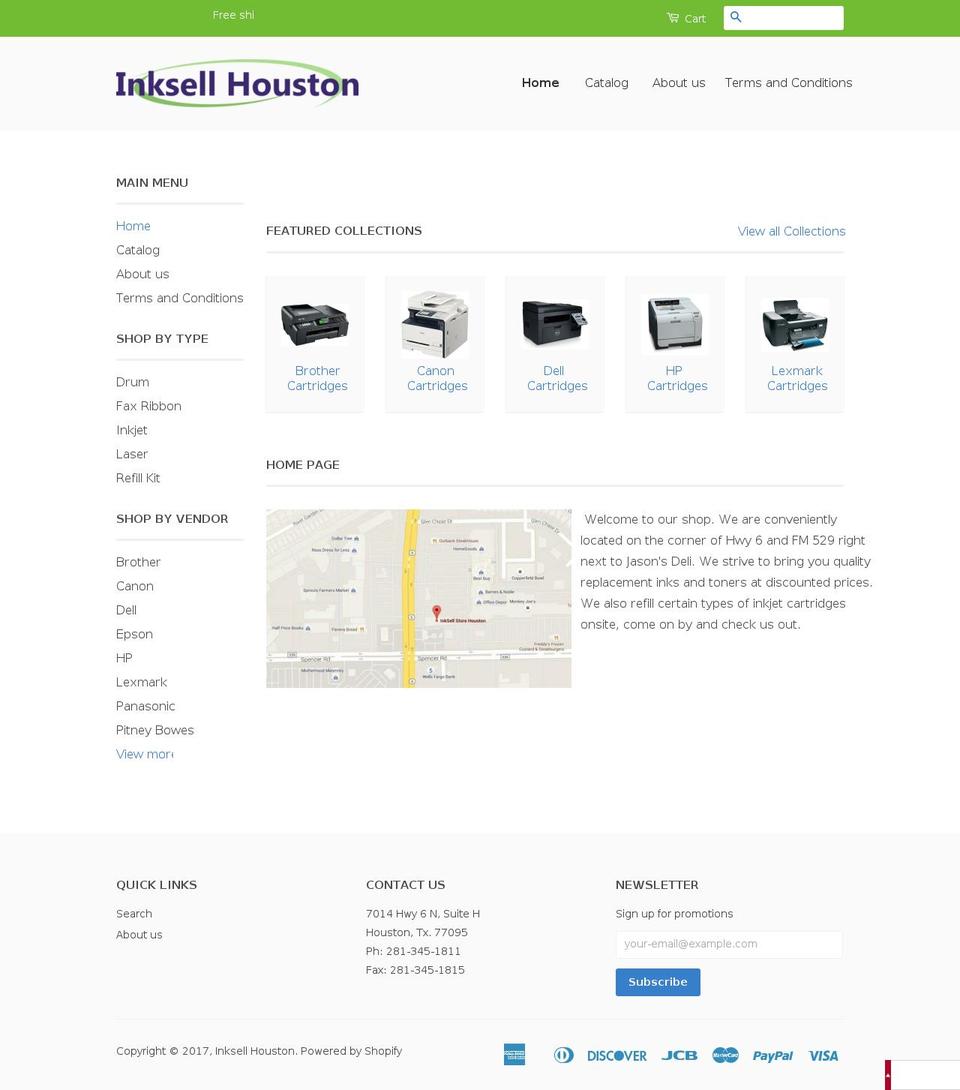Viewport: 960px width, 1090px height.
Task: Select Catalog in top navigation
Action: pos(606,83)
